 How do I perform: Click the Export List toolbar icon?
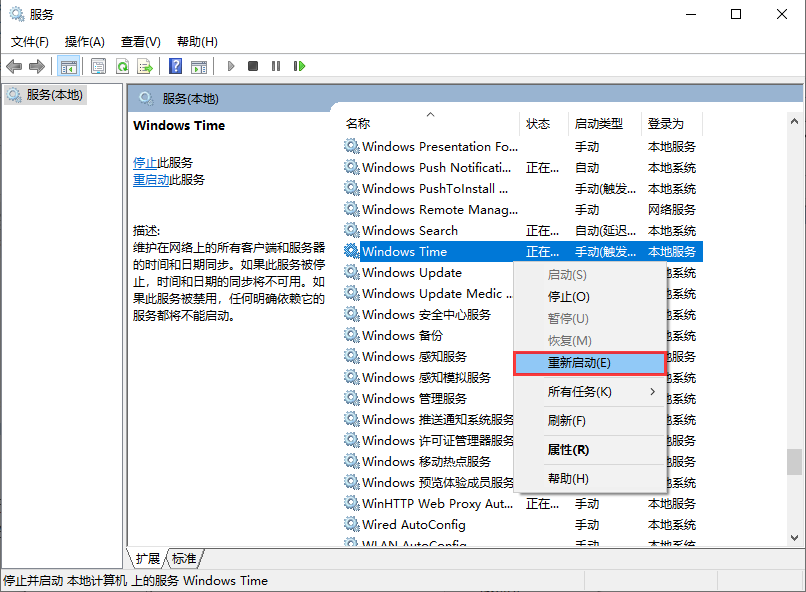click(x=145, y=66)
